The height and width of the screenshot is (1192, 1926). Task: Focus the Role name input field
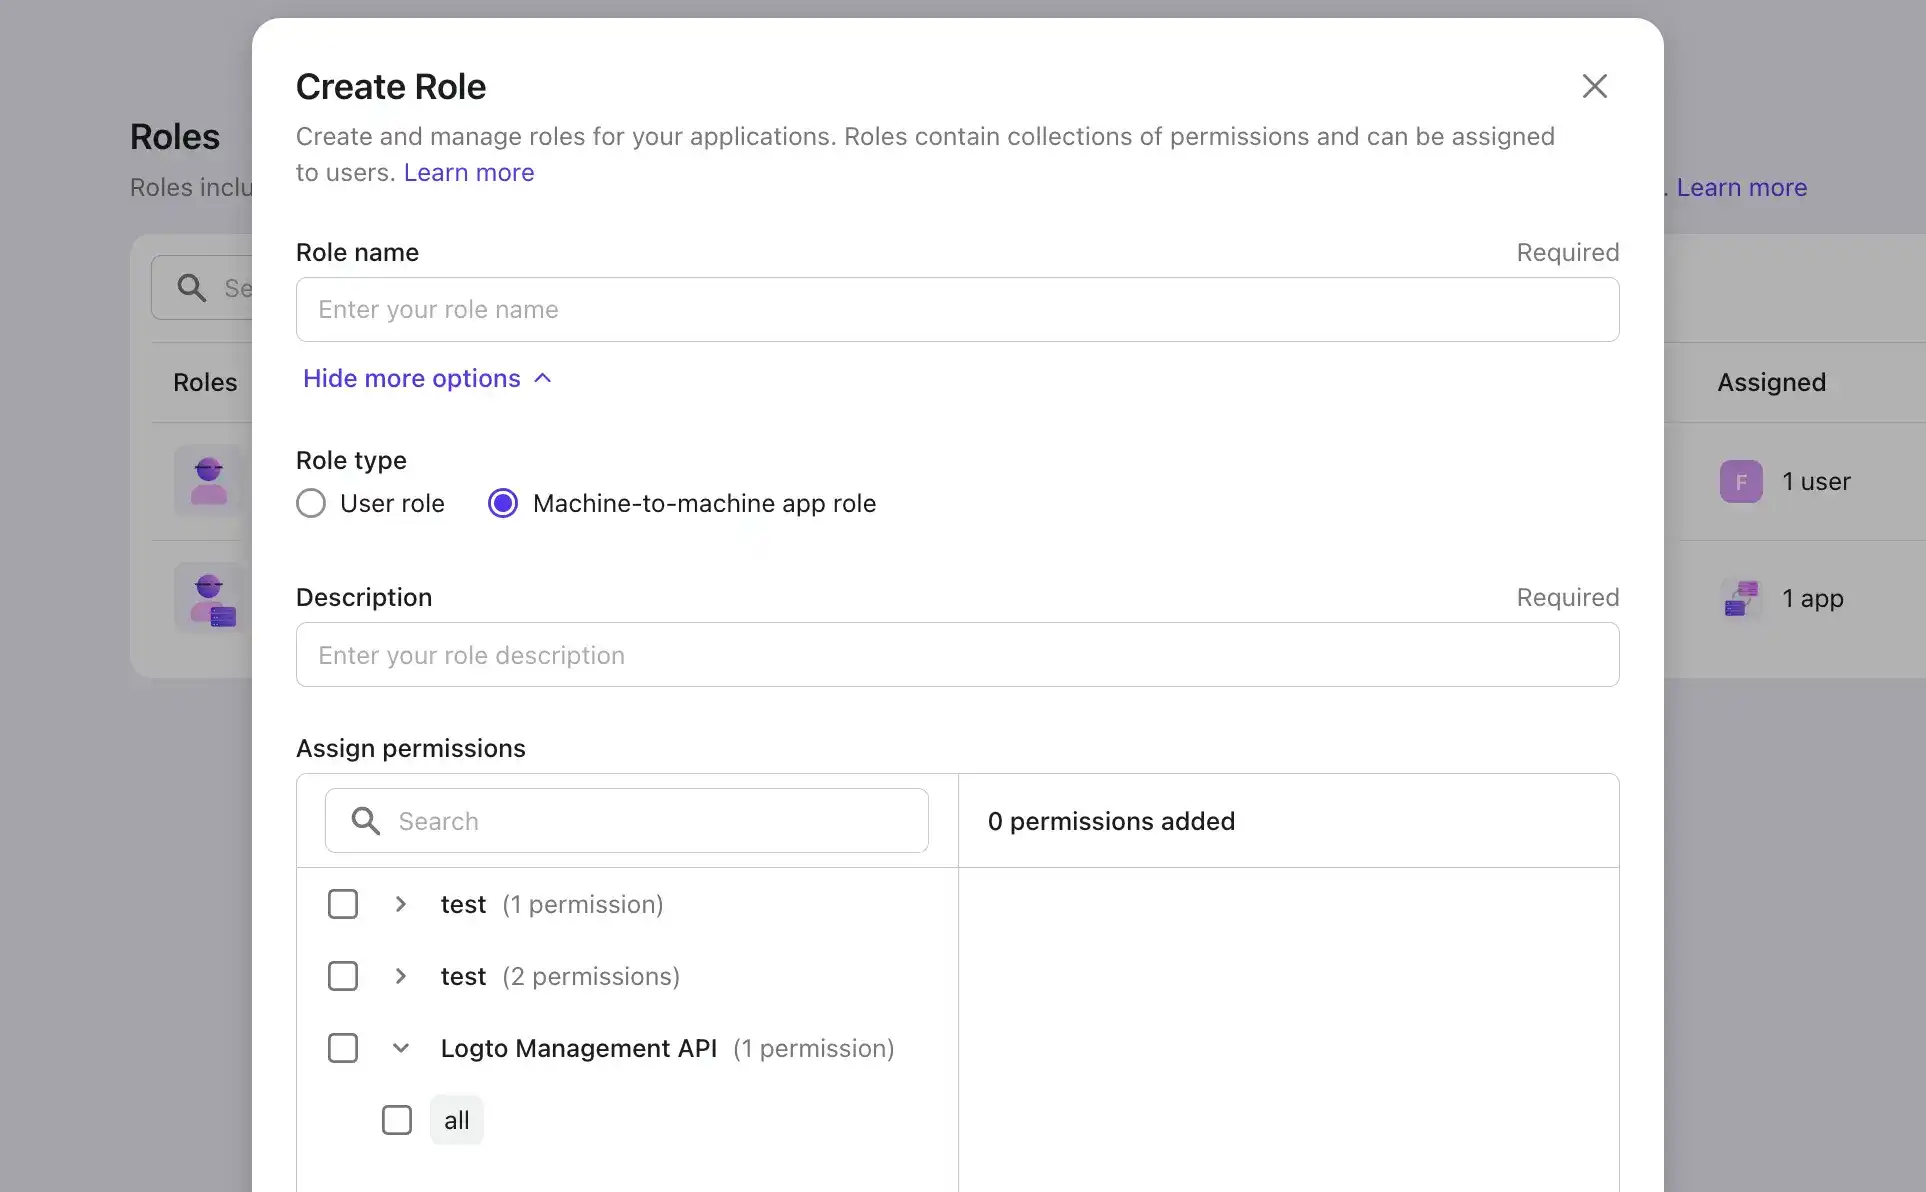click(x=957, y=310)
